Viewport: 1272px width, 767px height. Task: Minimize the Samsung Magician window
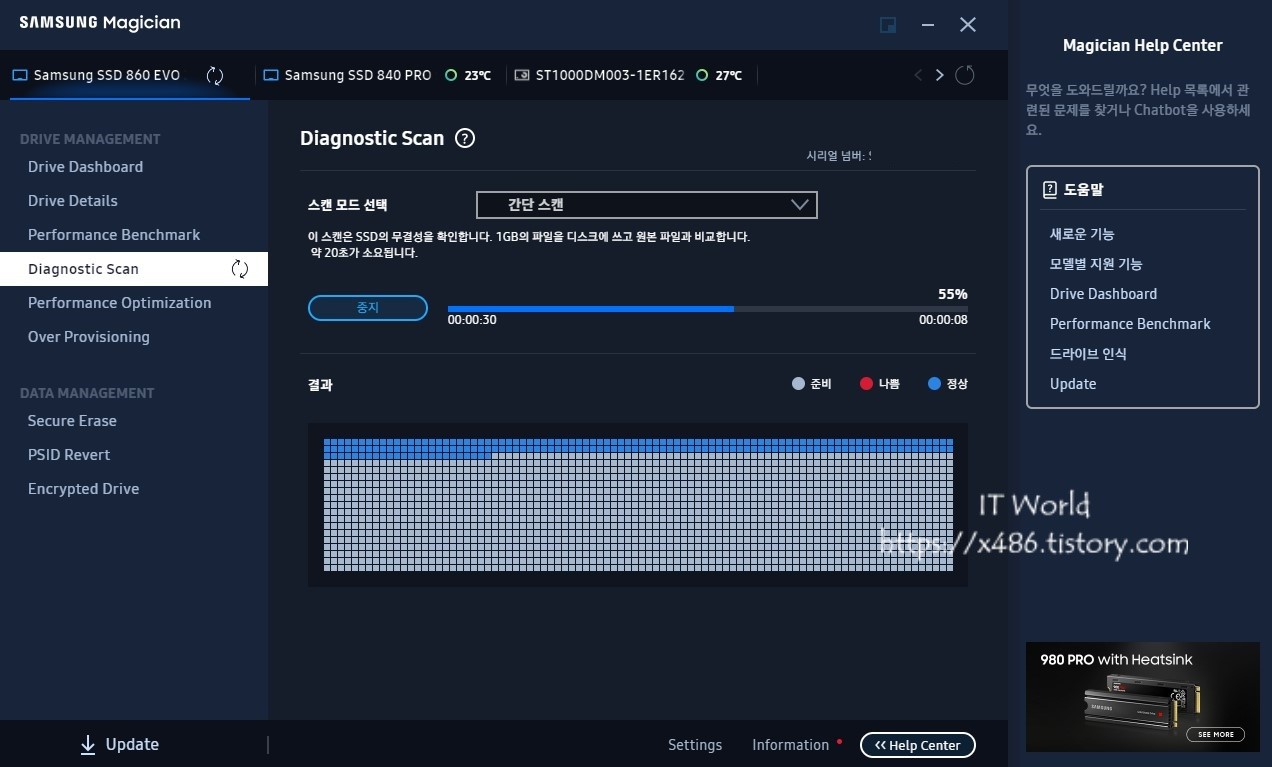click(929, 25)
